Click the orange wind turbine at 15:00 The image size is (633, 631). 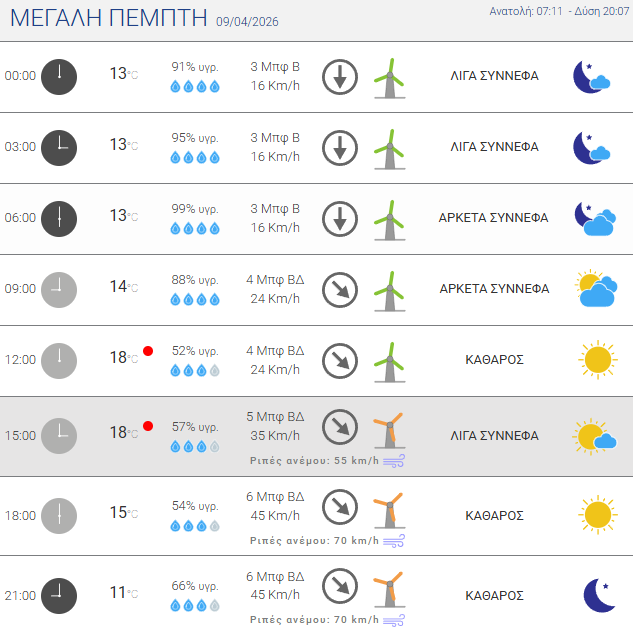387,430
